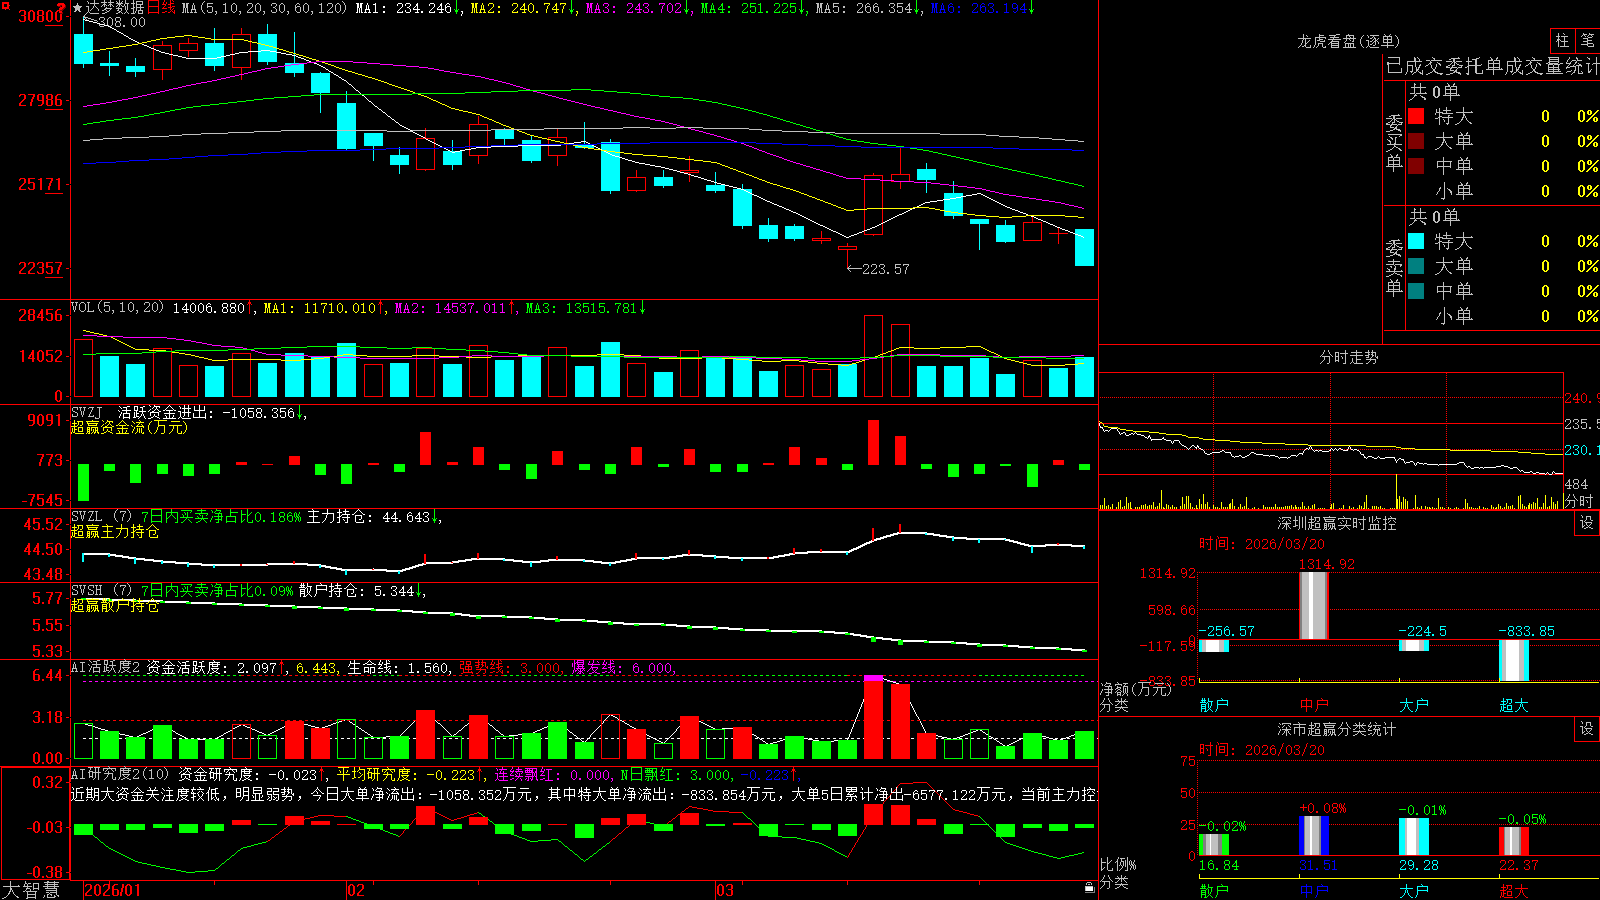Click the lock icon at chart bottom-right

[x=1089, y=887]
